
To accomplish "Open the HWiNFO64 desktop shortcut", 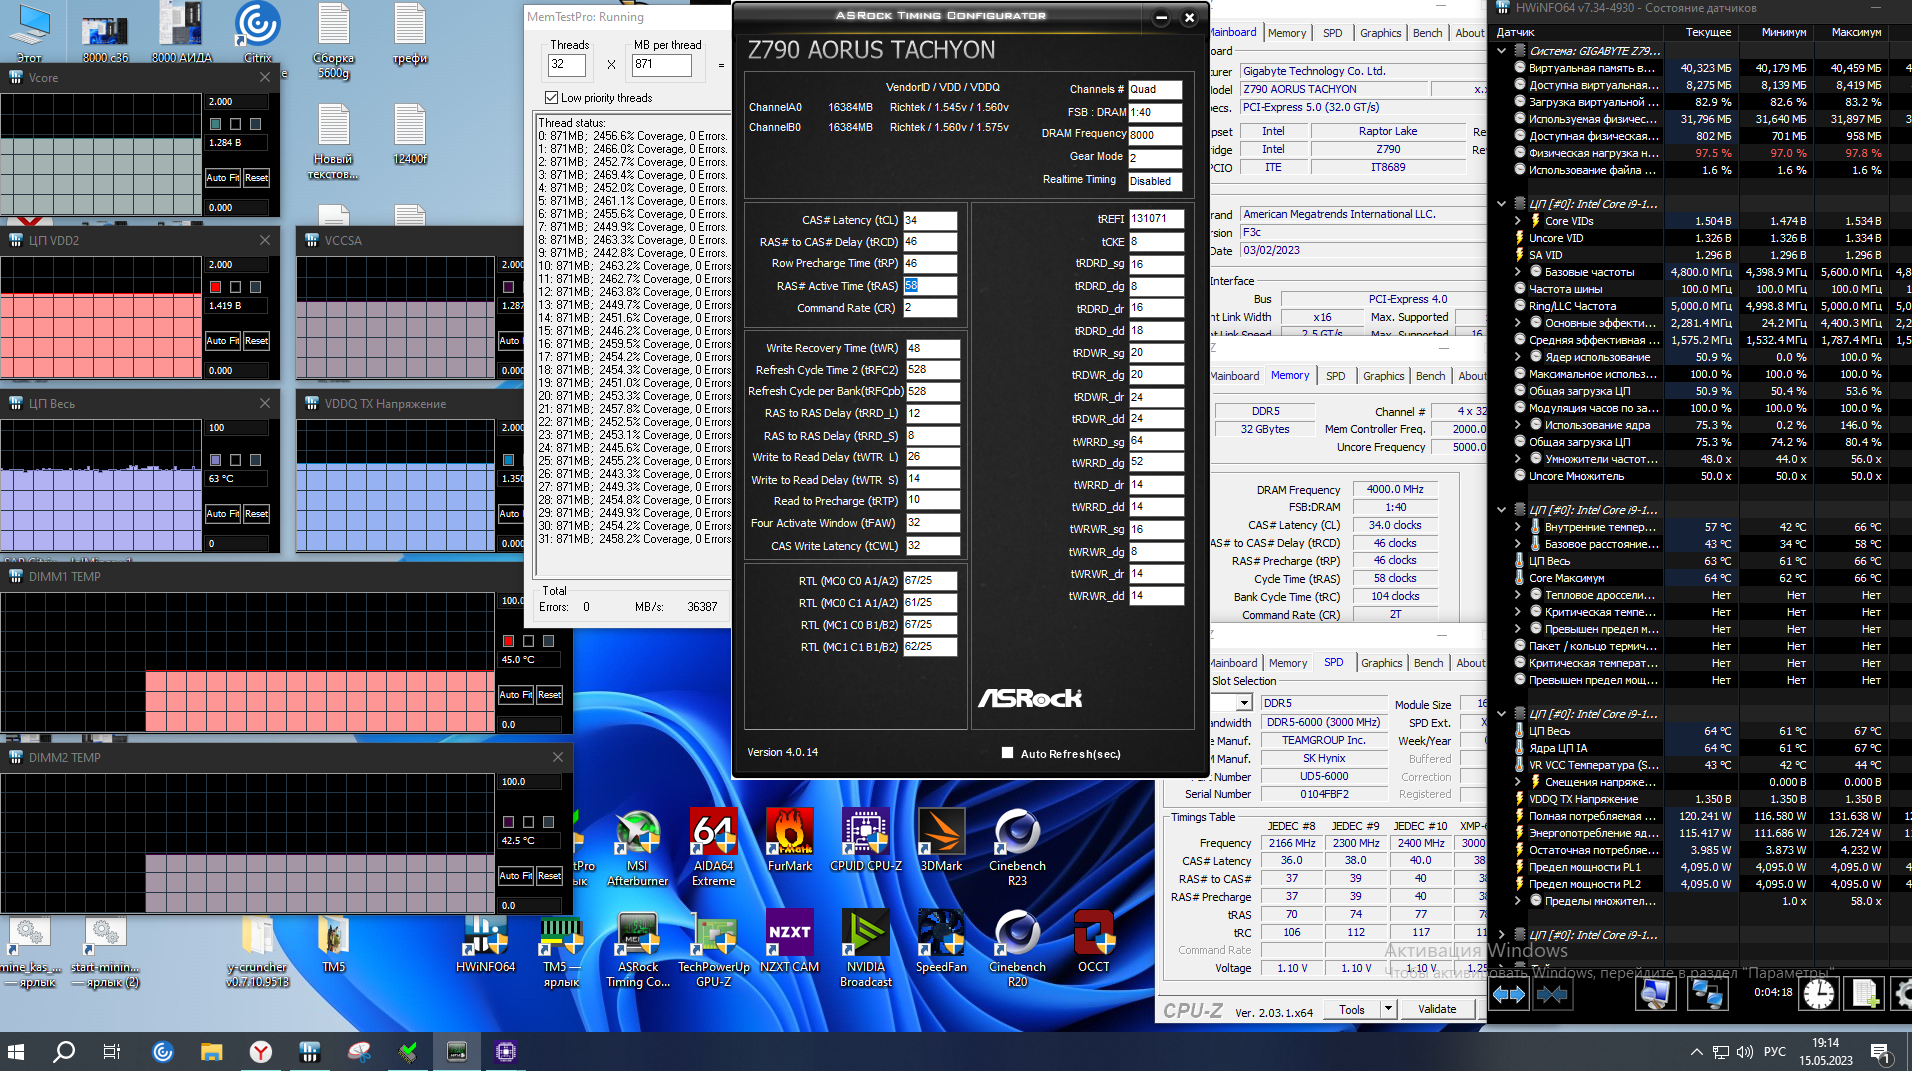I will (485, 943).
